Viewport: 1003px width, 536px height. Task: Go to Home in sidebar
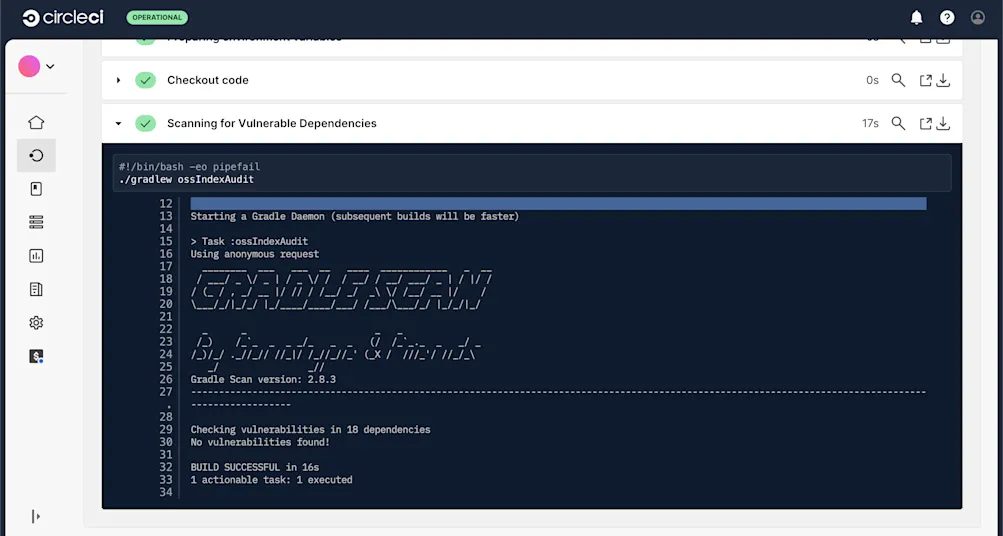click(36, 122)
